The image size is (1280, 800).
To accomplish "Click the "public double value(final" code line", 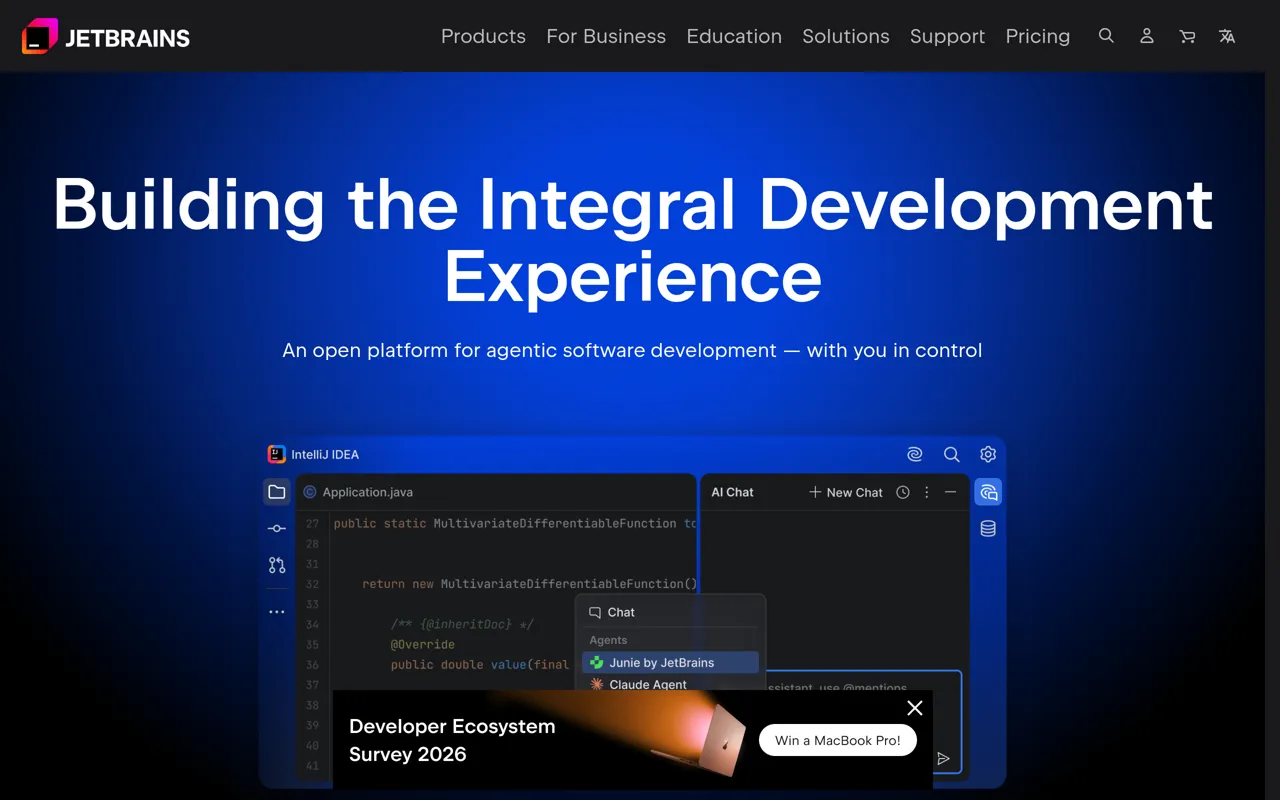I will [x=480, y=665].
